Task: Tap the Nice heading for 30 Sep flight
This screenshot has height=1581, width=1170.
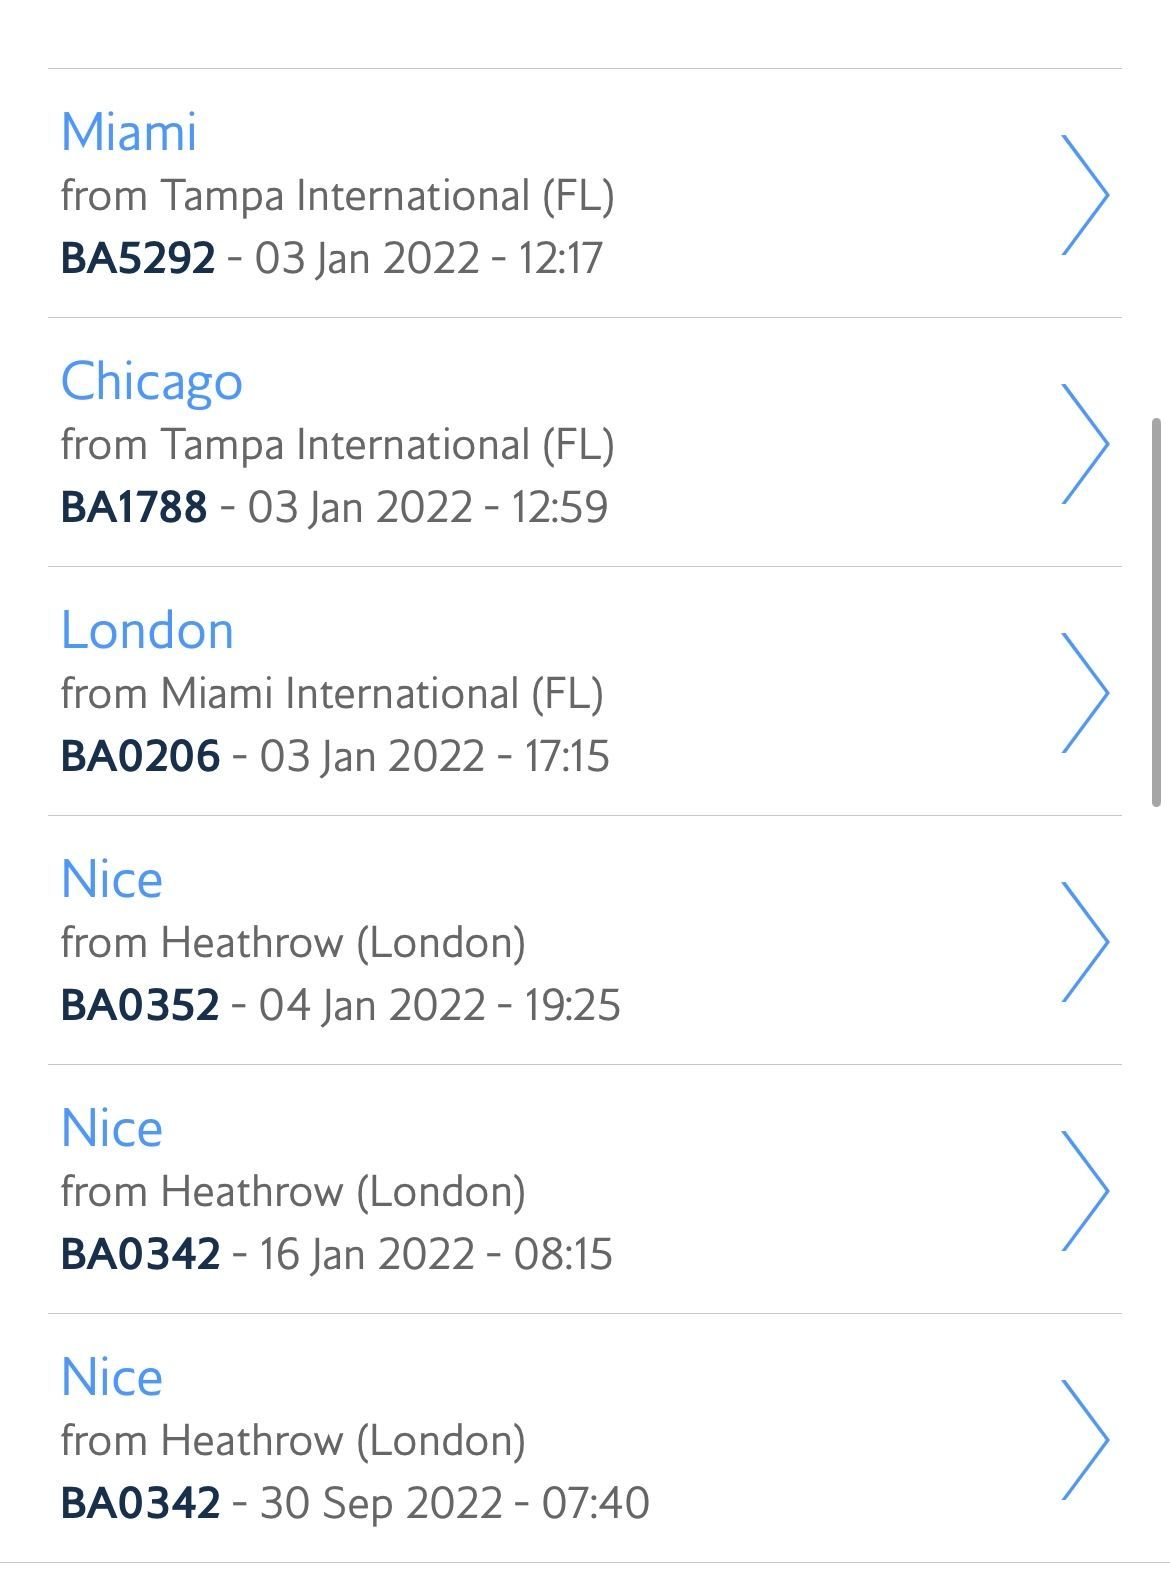Action: pos(112,1377)
